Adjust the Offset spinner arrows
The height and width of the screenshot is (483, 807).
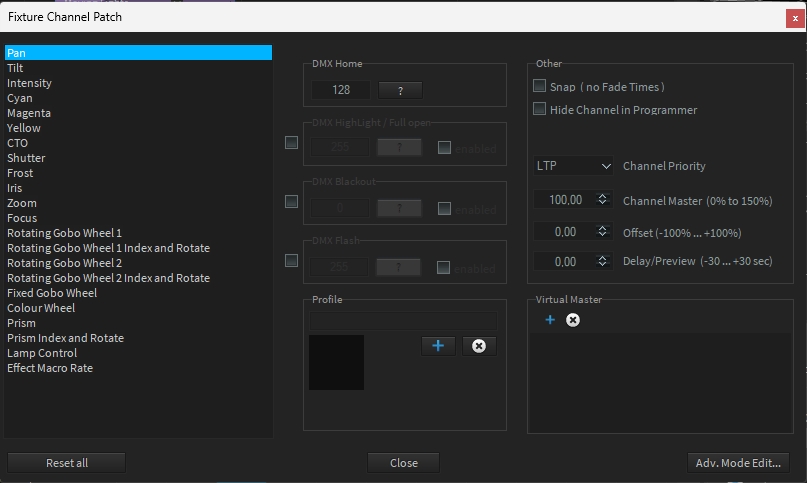tap(602, 232)
